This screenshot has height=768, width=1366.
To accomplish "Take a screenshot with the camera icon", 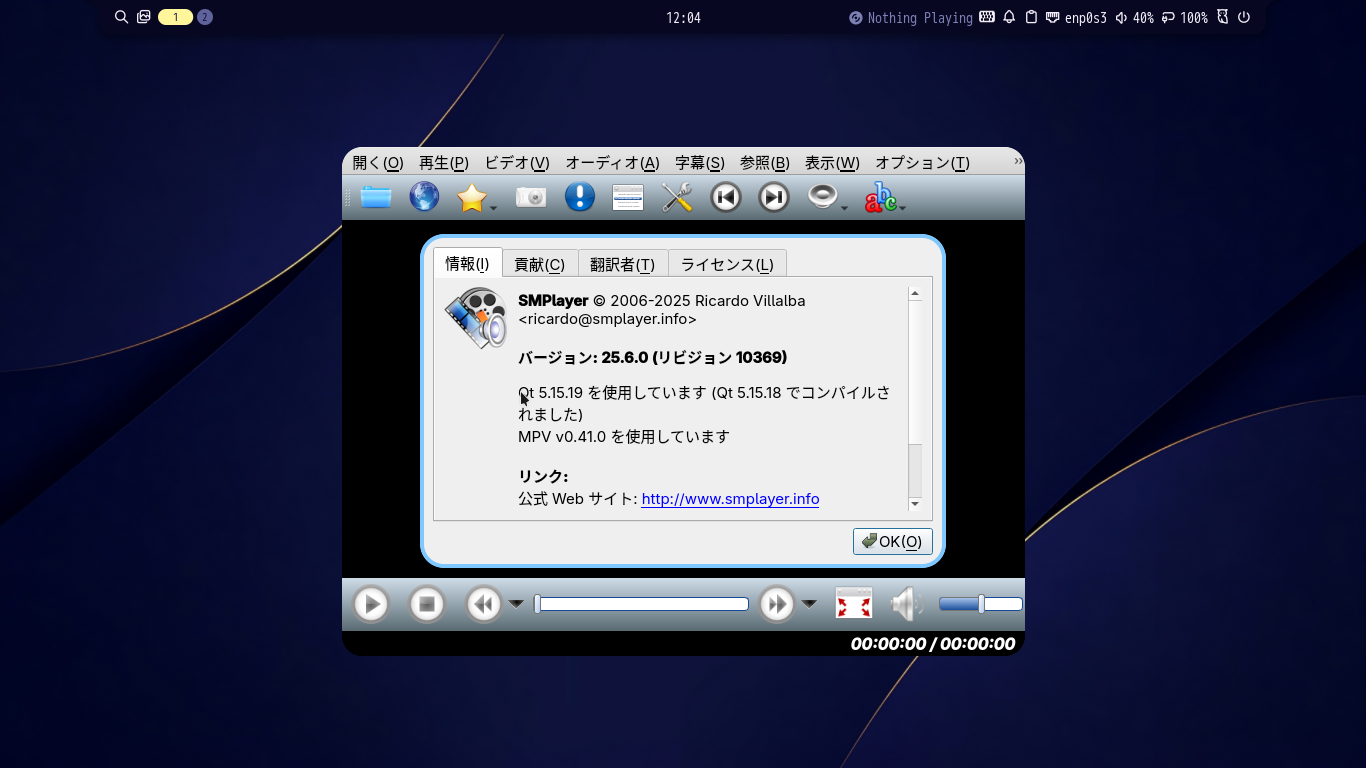I will click(531, 197).
